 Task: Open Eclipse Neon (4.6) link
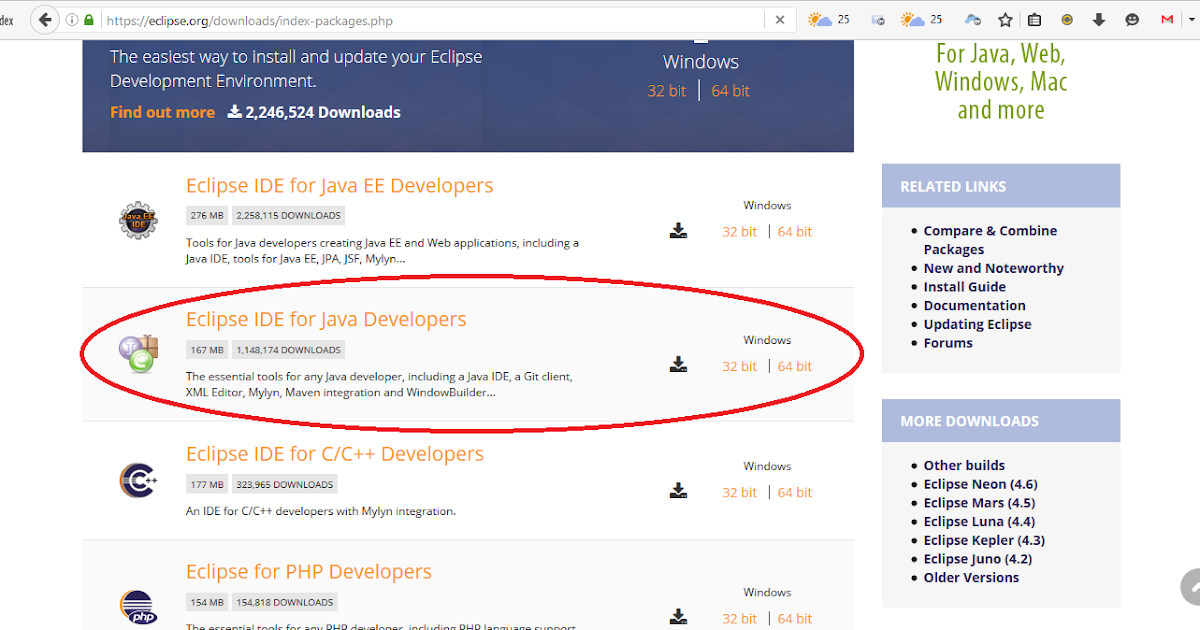[981, 484]
